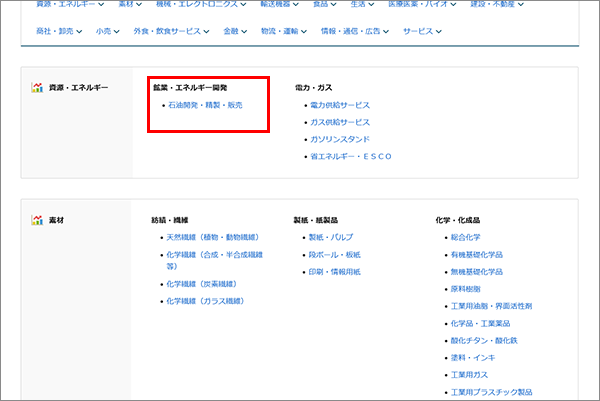
Task: Select the 段ボール・板紙 link
Action: click(334, 255)
